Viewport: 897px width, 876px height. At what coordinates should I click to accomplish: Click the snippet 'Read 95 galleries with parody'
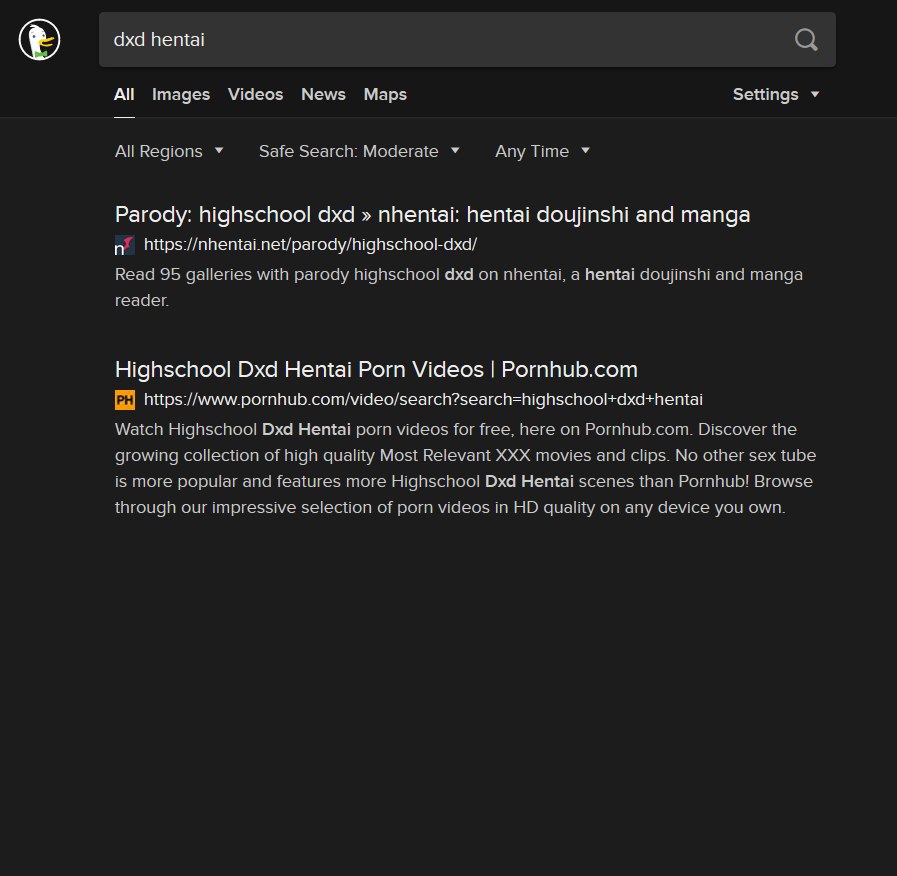(x=459, y=287)
